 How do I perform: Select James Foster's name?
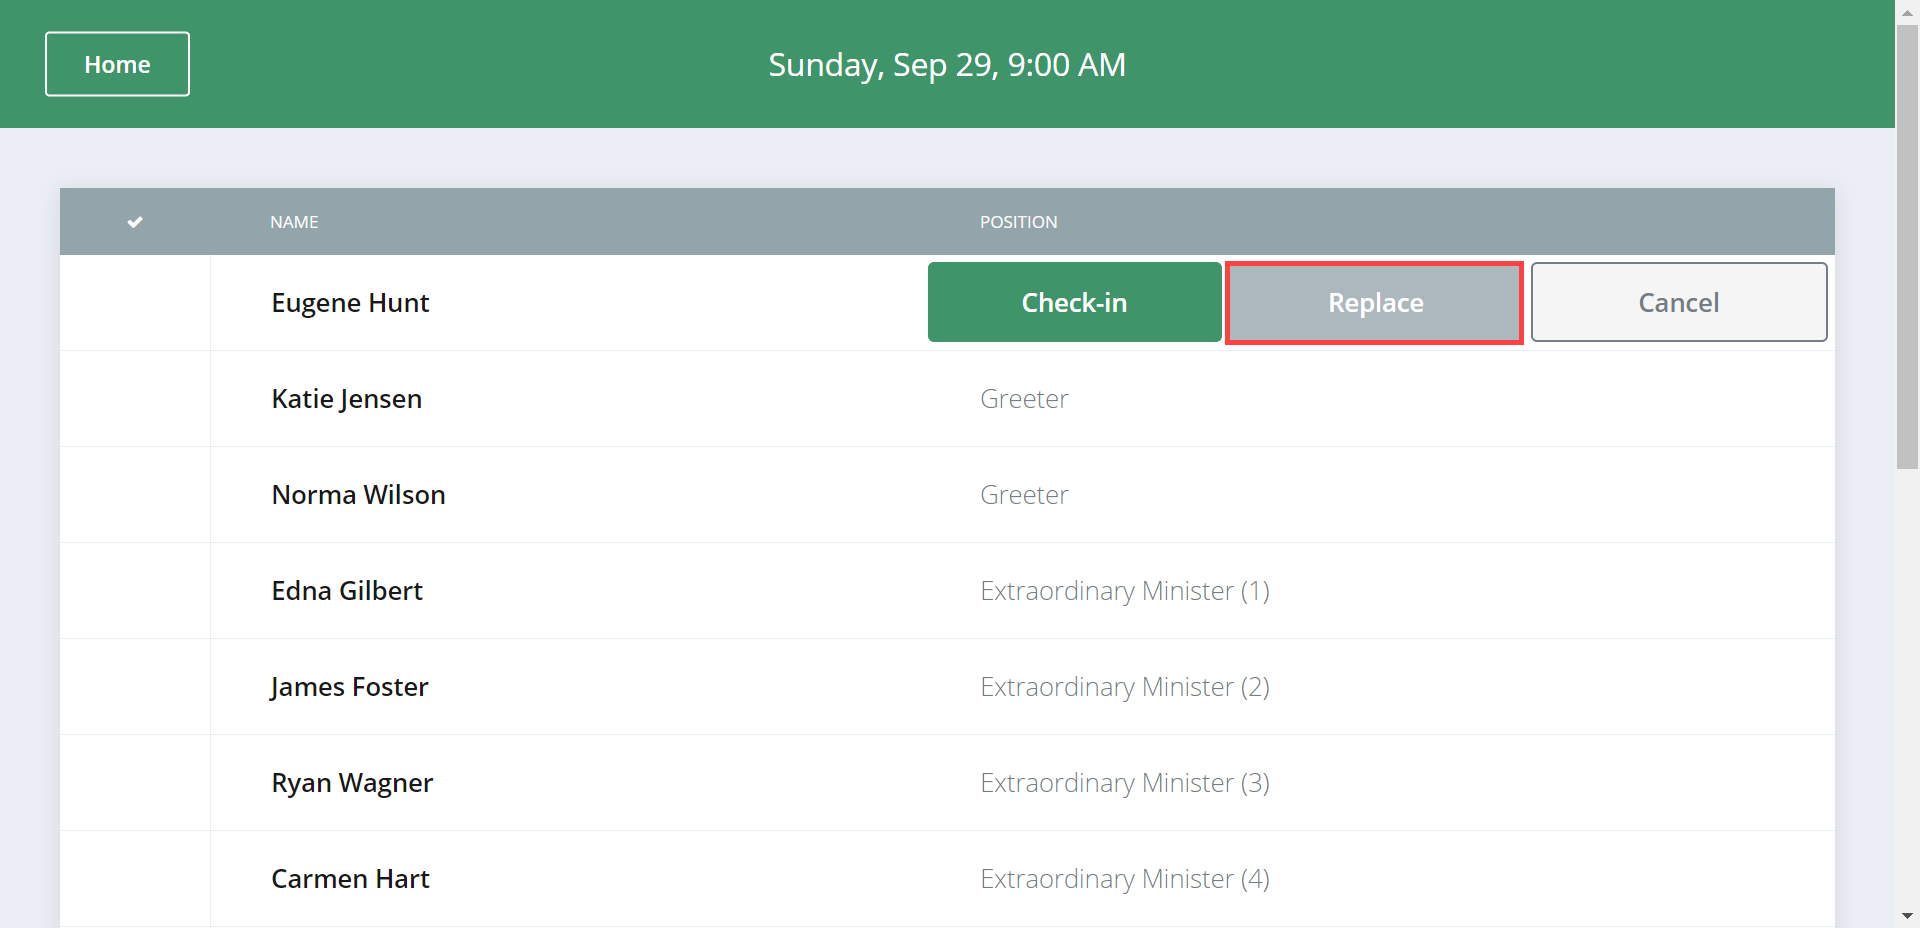click(x=349, y=687)
